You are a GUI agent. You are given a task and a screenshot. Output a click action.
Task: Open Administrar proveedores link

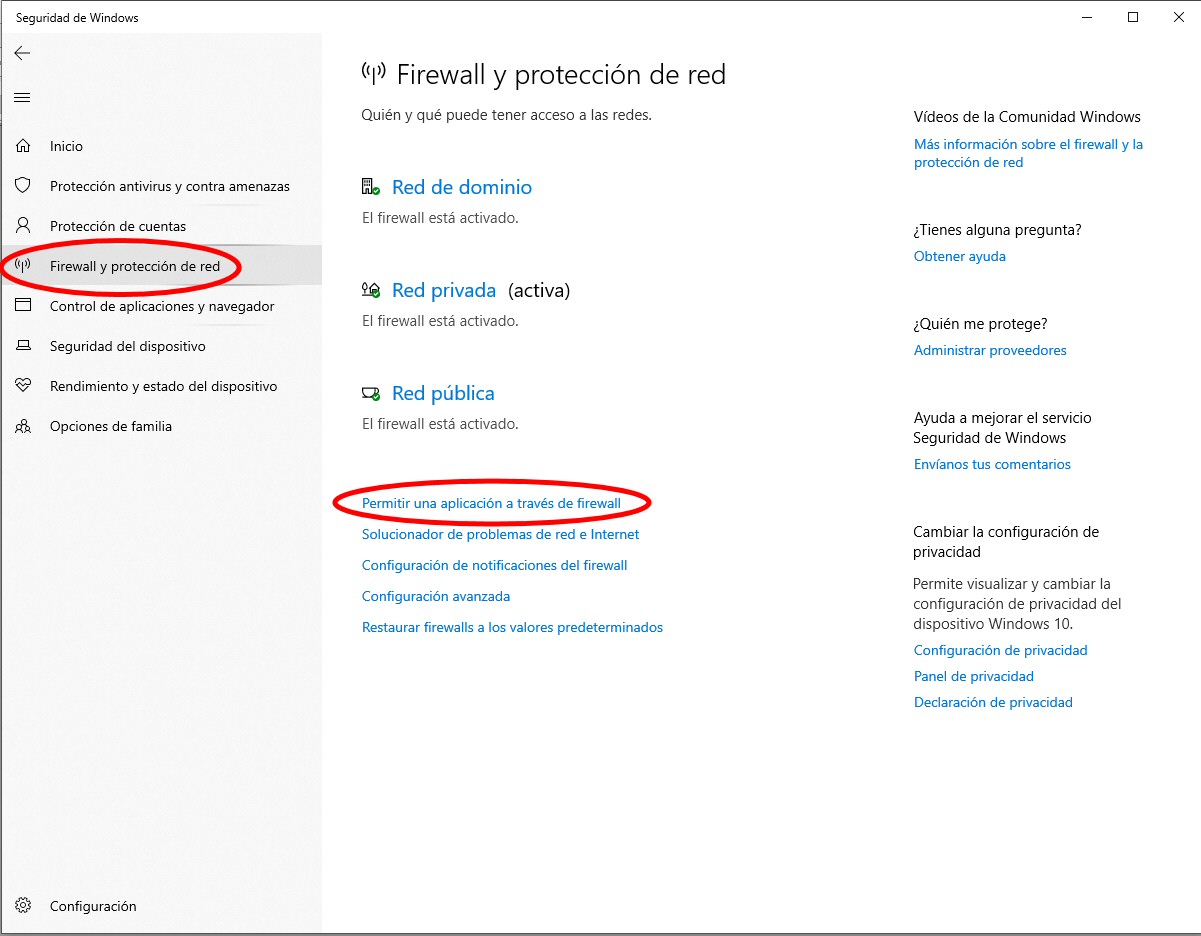990,350
